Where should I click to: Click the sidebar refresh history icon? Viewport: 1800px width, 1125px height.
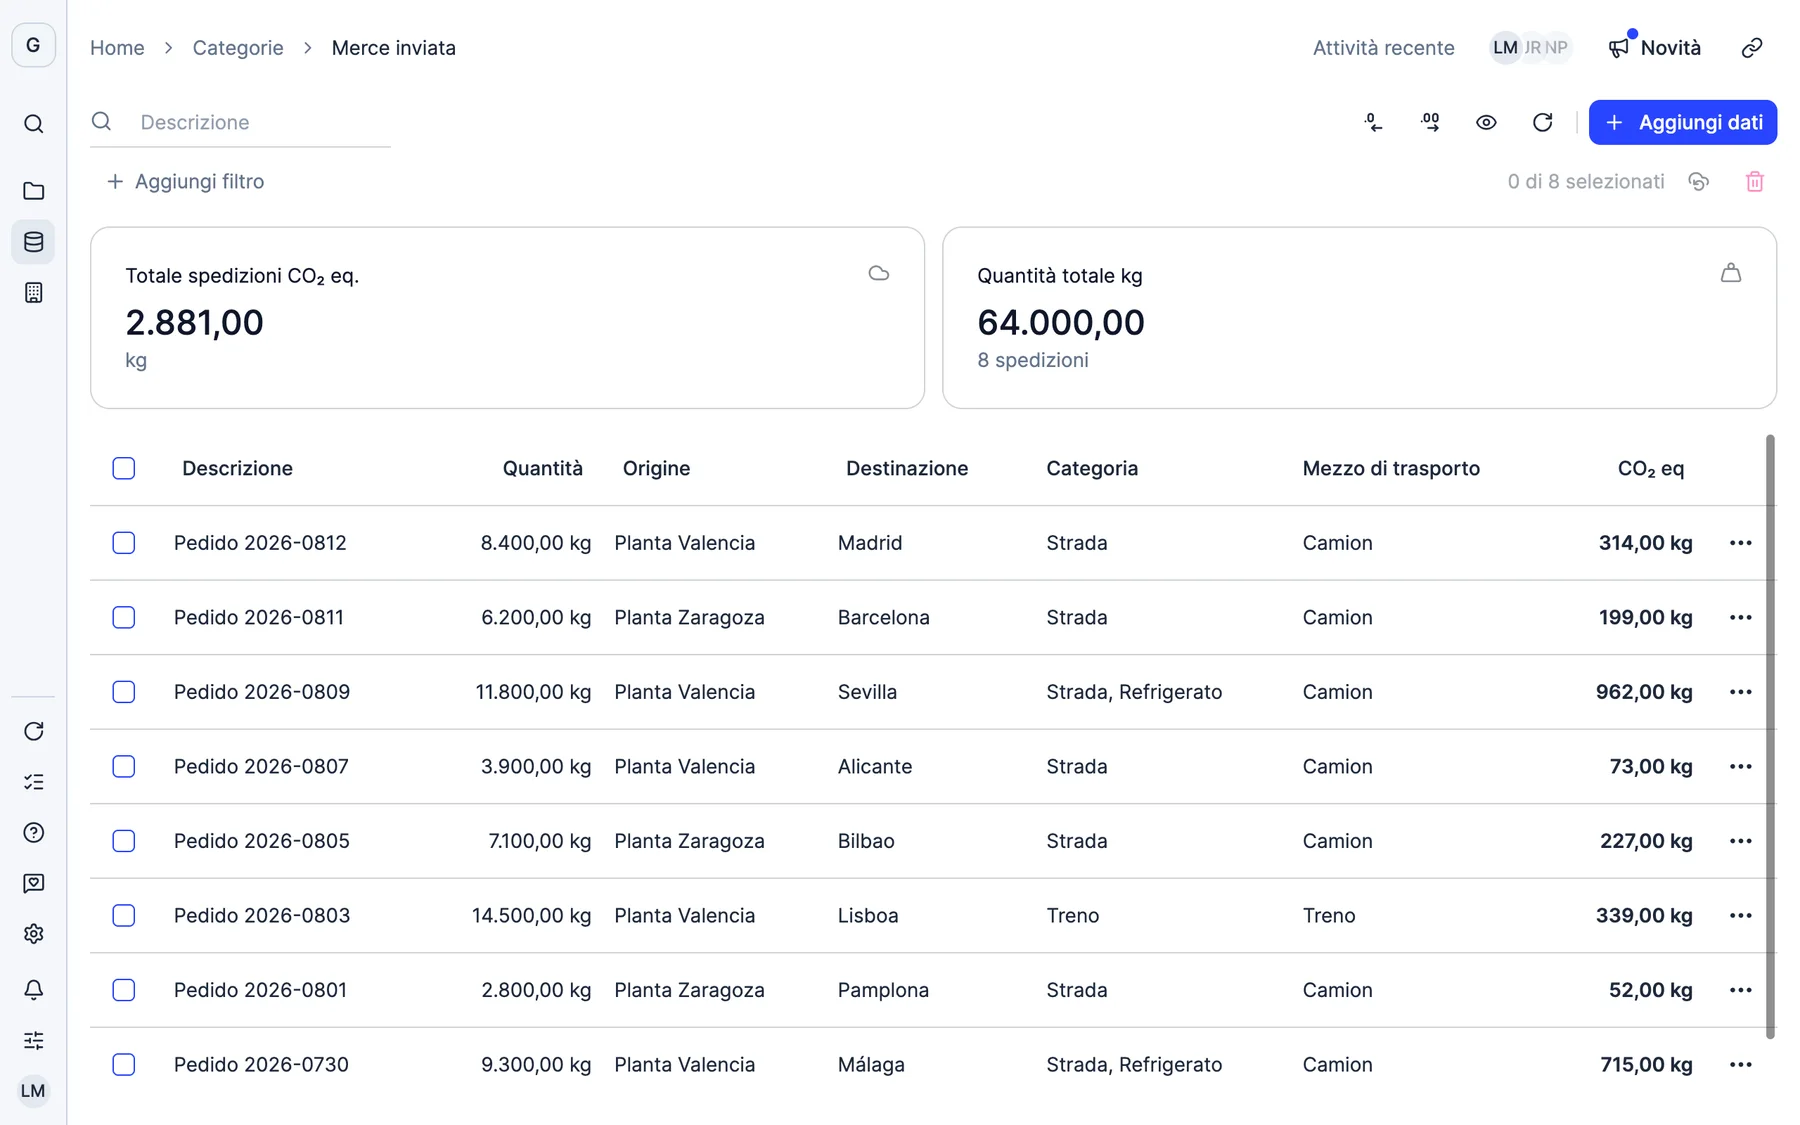coord(33,731)
